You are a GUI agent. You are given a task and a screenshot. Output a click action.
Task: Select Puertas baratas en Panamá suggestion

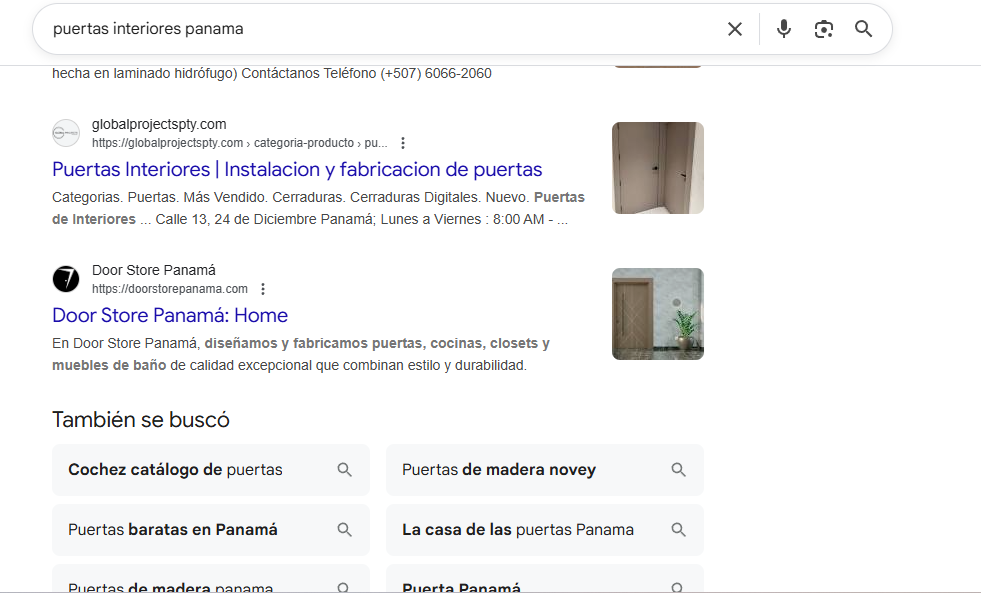173,530
